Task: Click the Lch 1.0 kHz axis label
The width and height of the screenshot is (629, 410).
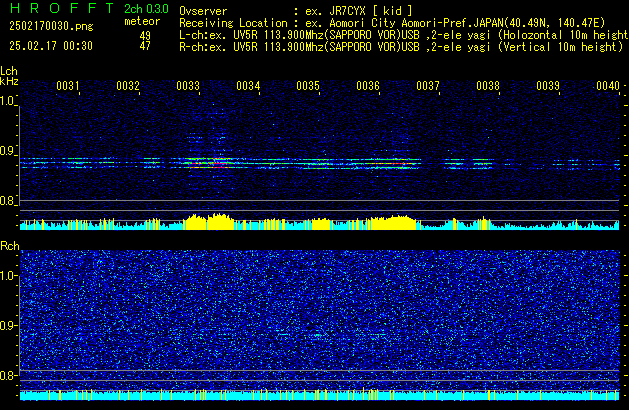Action: point(8,101)
